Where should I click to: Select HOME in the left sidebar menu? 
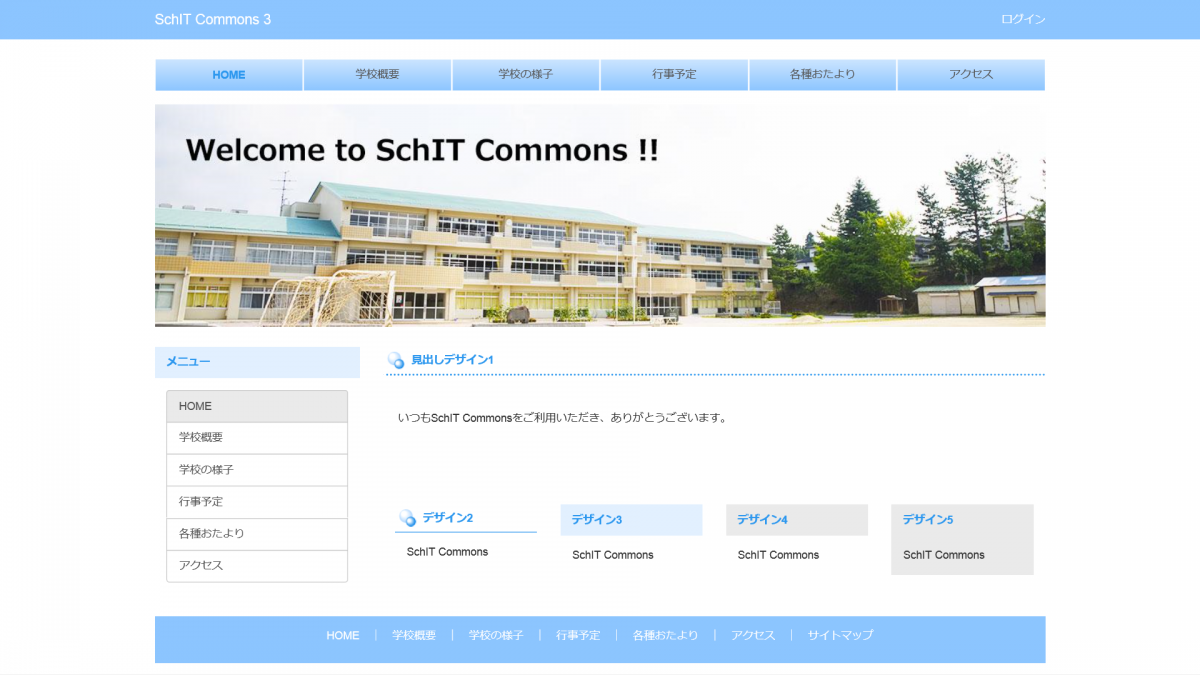click(x=257, y=406)
